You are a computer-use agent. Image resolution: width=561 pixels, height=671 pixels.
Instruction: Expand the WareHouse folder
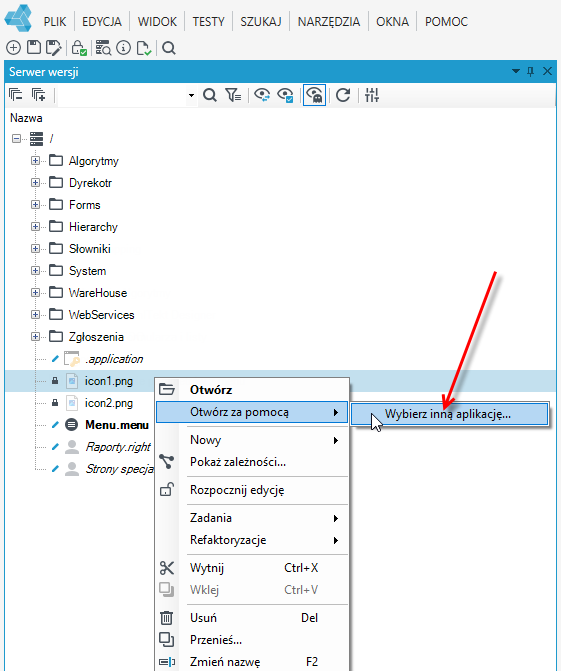tap(35, 293)
